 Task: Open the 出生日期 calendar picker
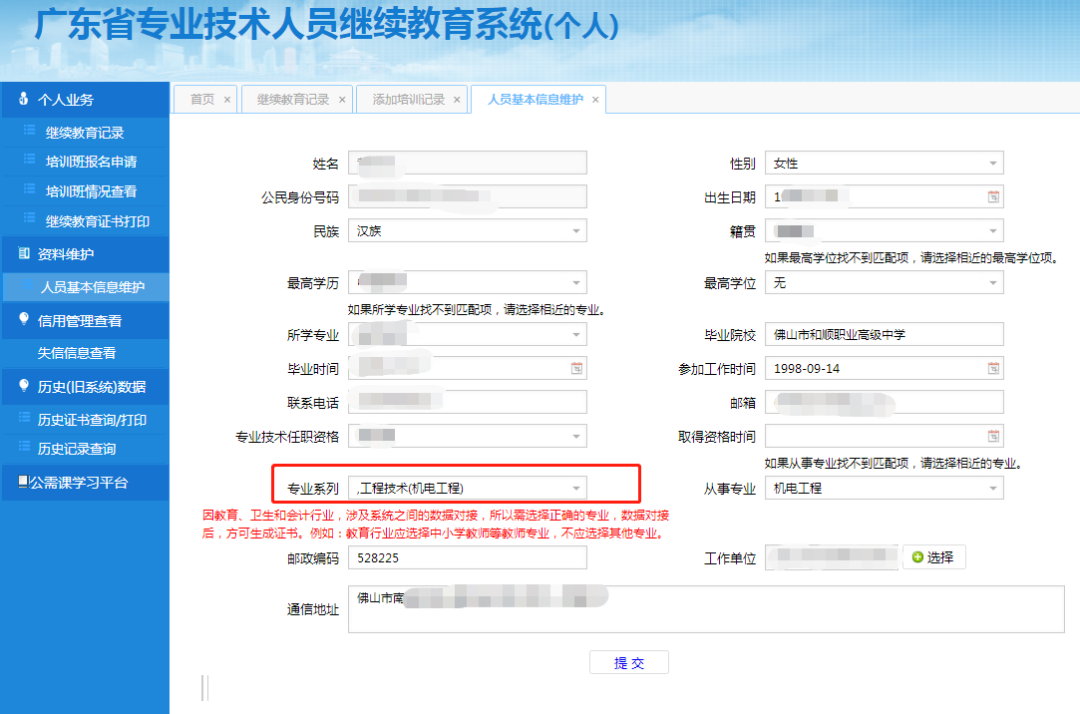click(993, 197)
